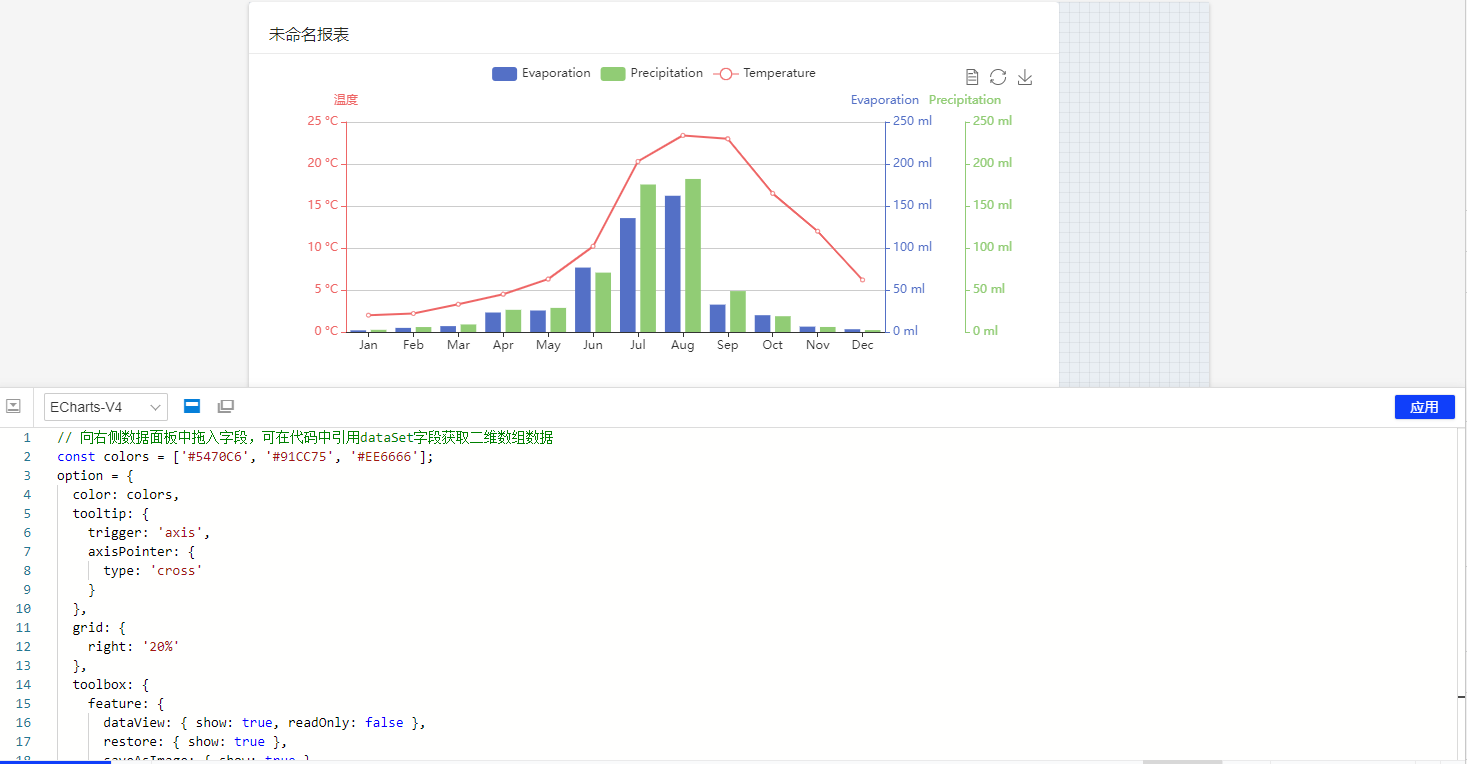Image resolution: width=1467 pixels, height=764 pixels.
Task: Click the 25 °C axis label
Action: pos(323,121)
